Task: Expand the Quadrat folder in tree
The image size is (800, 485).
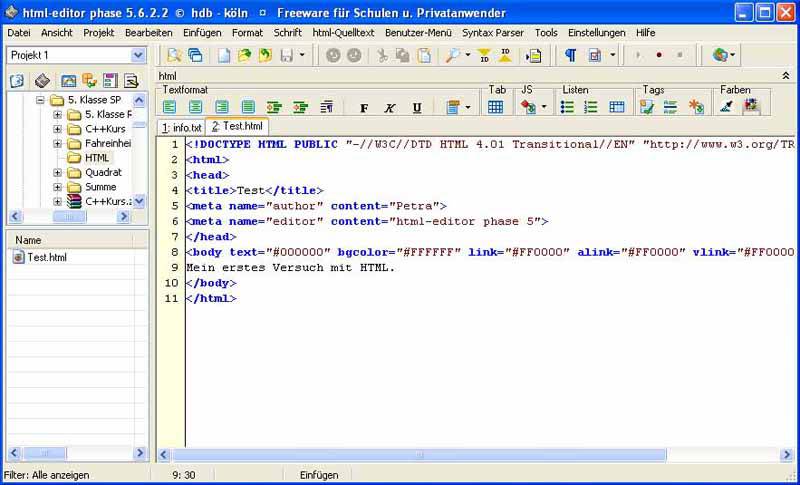Action: [x=58, y=172]
